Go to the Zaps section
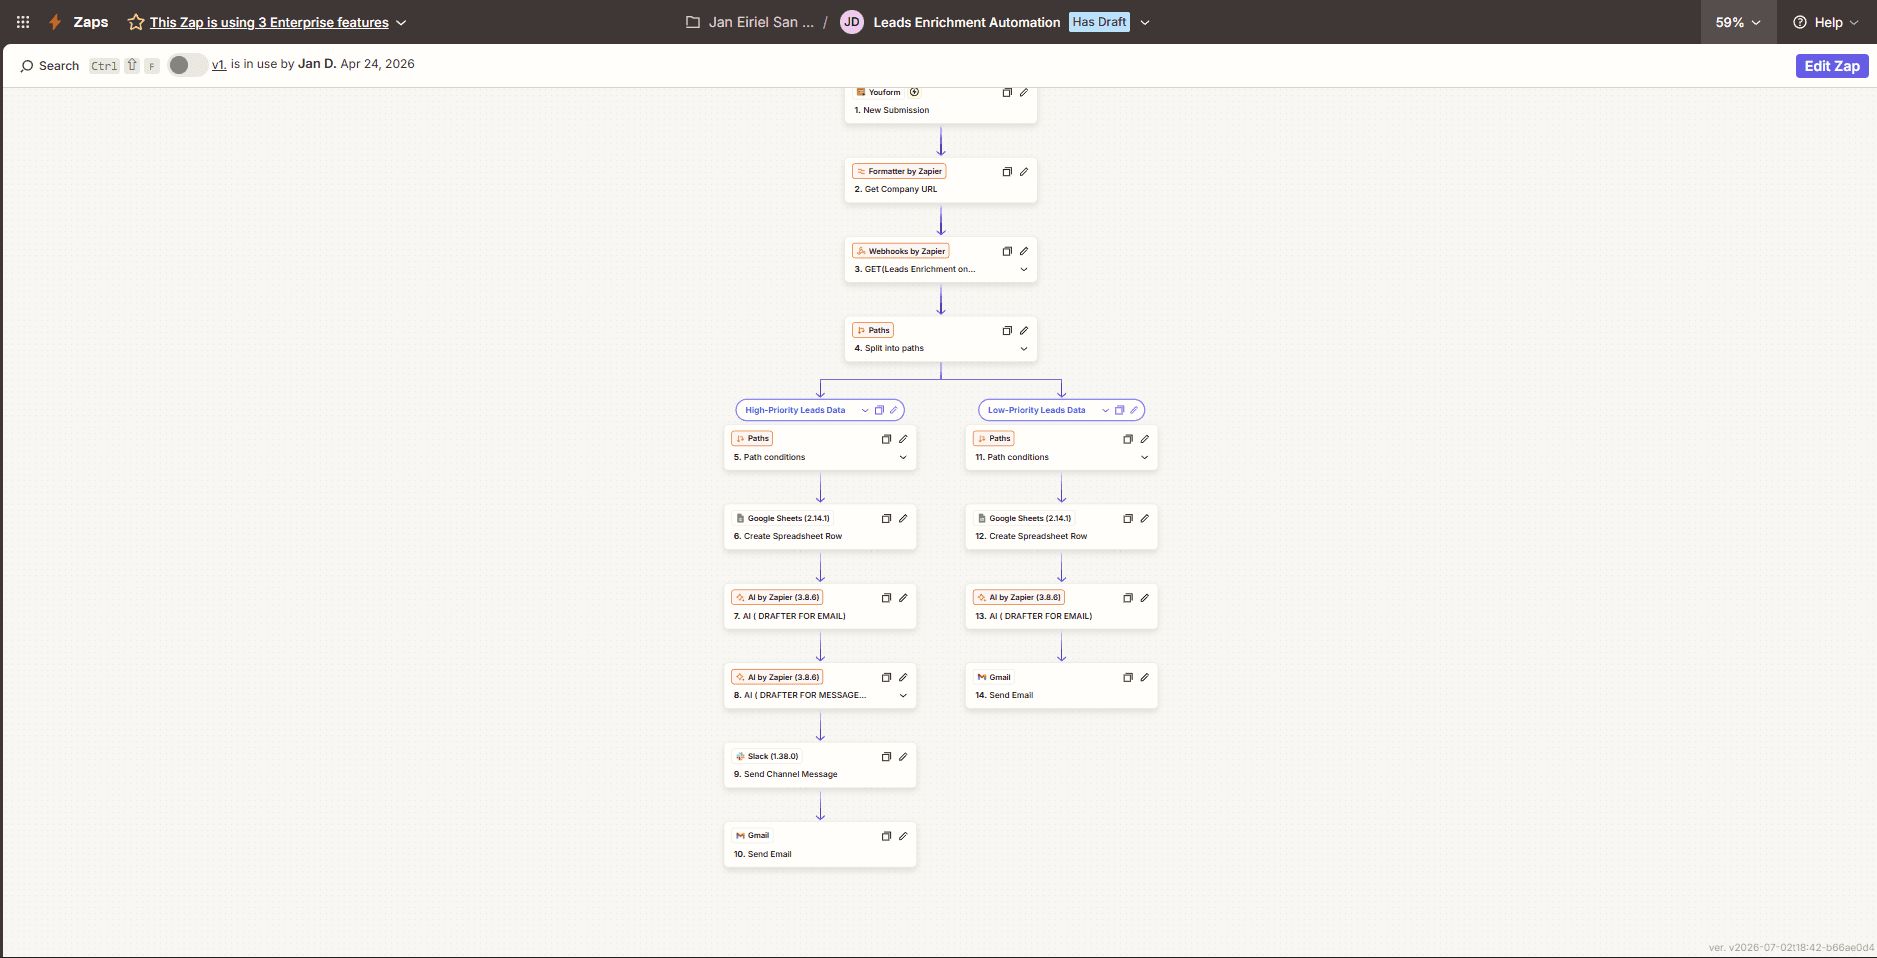Screen dimensions: 1877x958 tap(91, 22)
